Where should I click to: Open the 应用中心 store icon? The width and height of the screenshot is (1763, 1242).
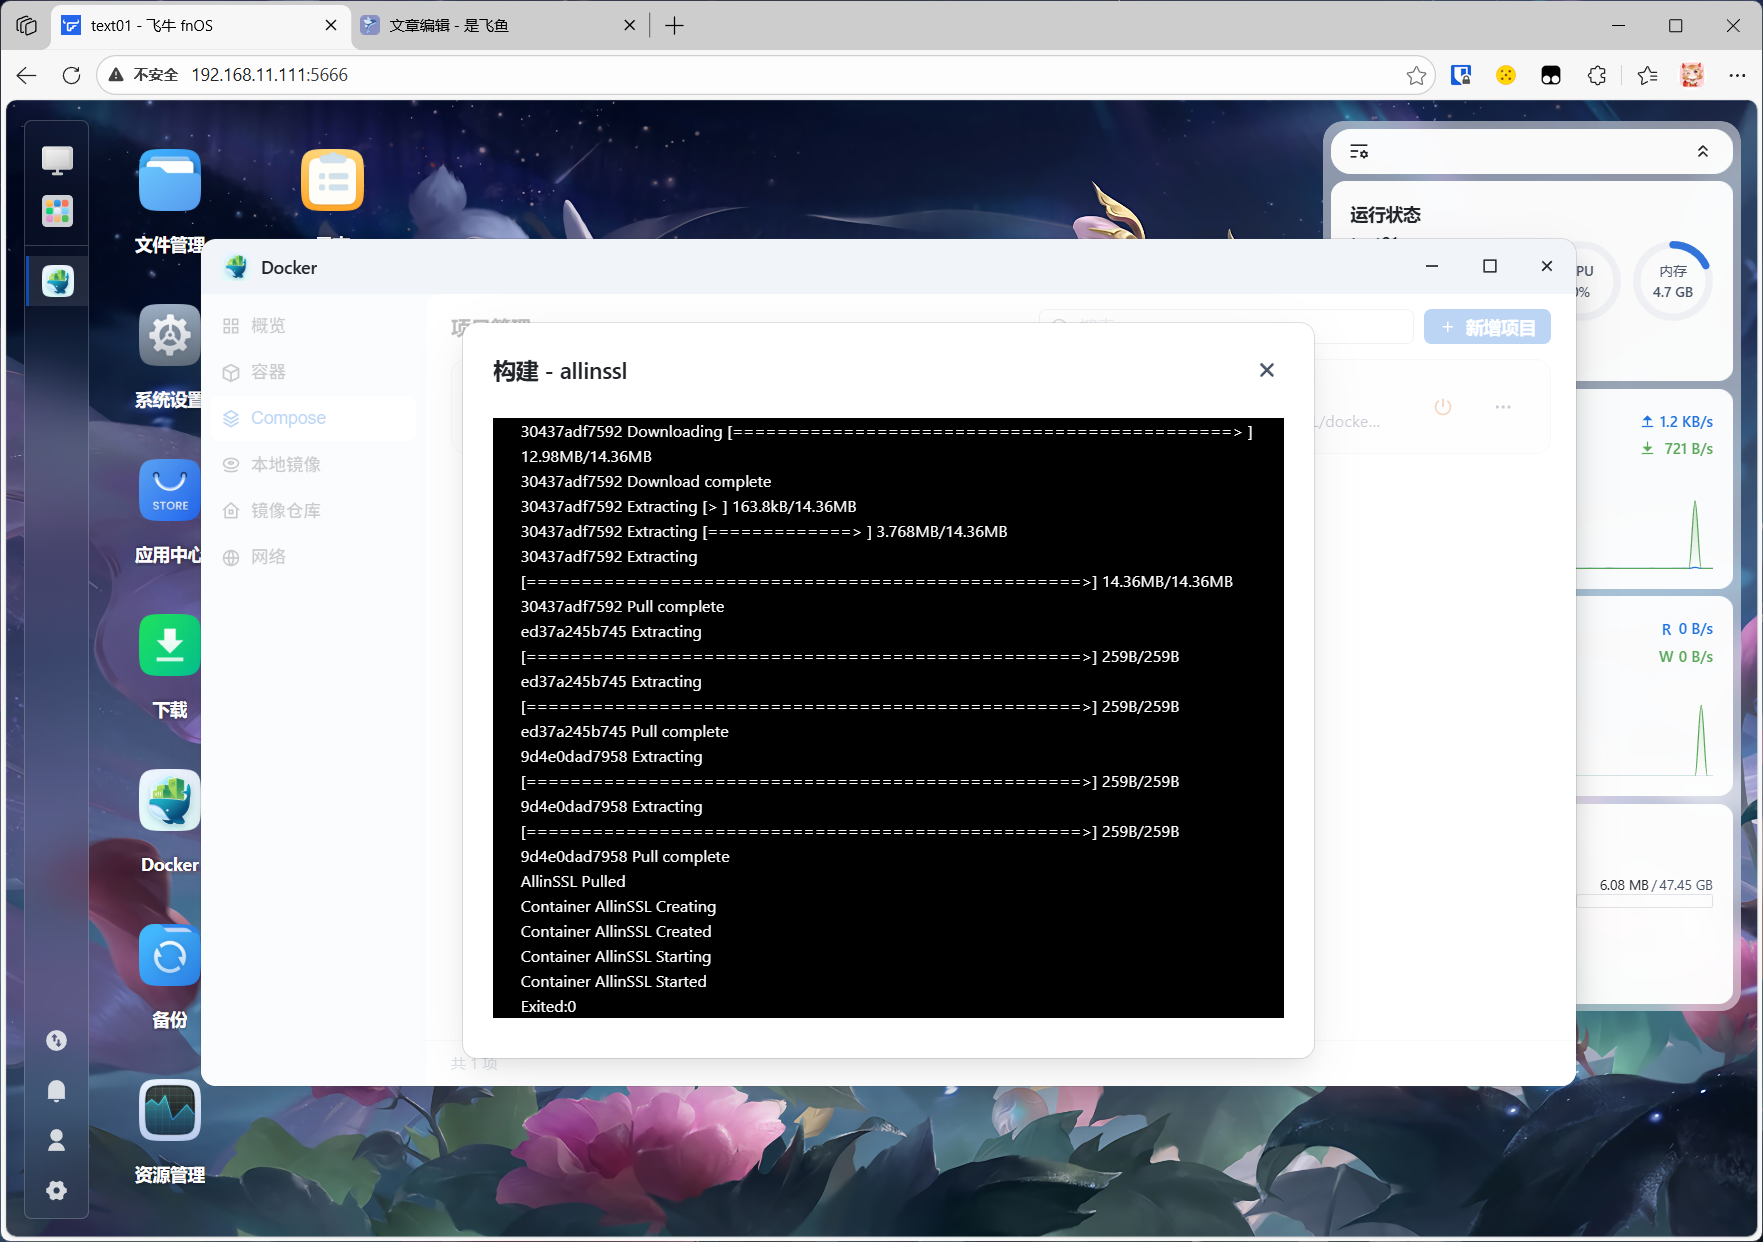(x=169, y=491)
